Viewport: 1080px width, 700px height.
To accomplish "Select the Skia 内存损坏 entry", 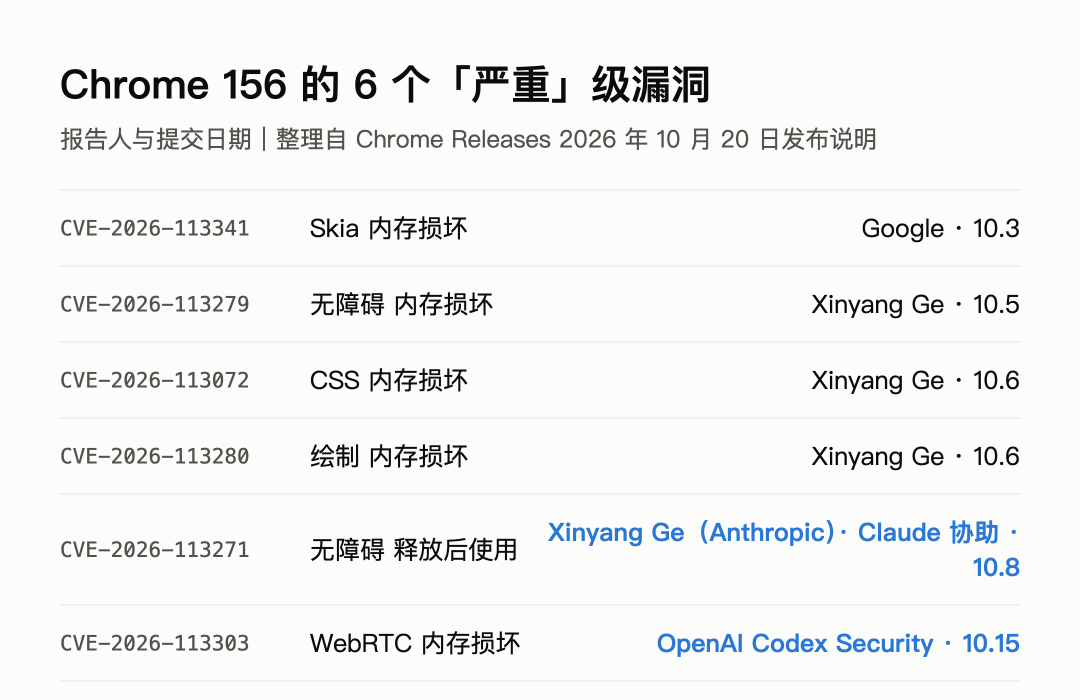I will (x=388, y=228).
